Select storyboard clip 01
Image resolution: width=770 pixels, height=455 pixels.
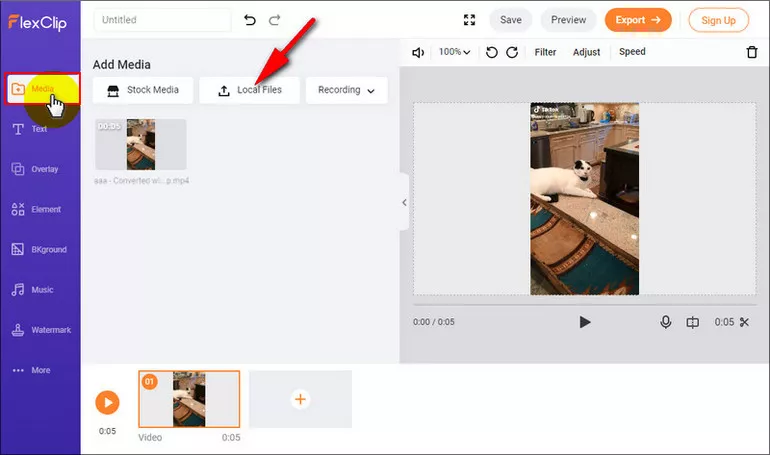pyautogui.click(x=189, y=399)
